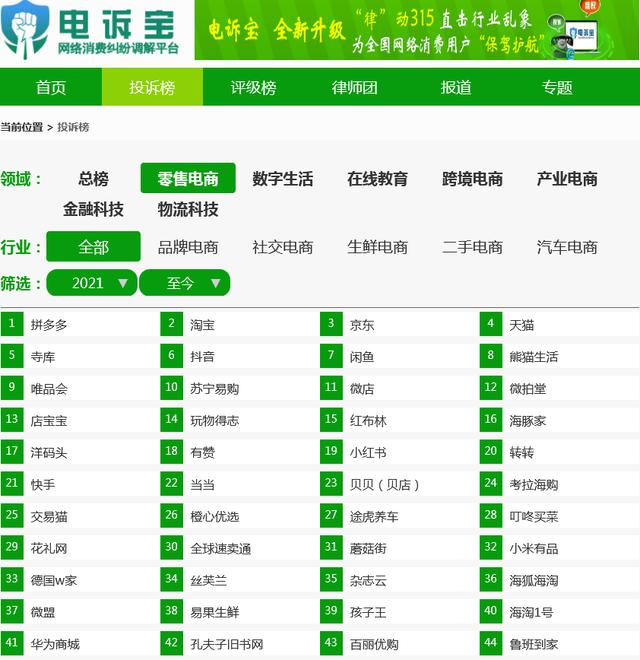Click the 小米有品 ranking entry
Screen dimensions: 640x660
[533, 548]
